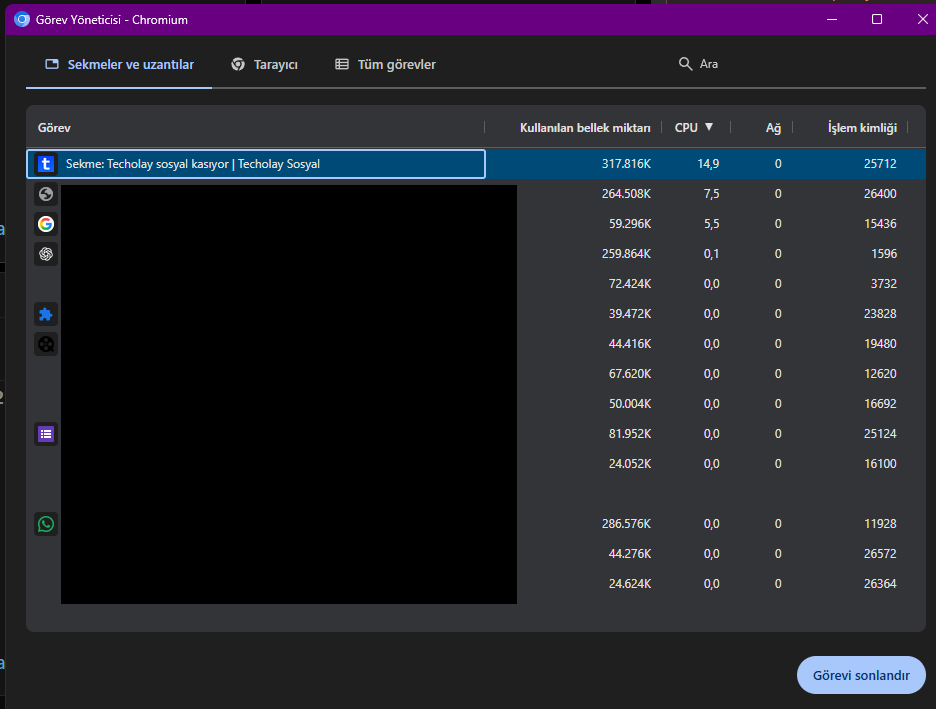Click the ChatGPT icon in the 259.864K row
Viewport: 936px width, 709px height.
tap(46, 254)
